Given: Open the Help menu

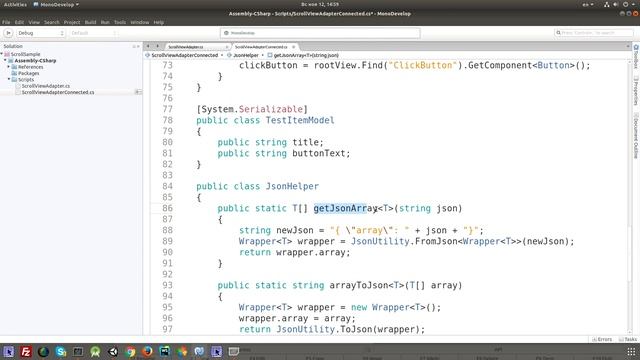Looking at the screenshot, I should coord(159,22).
